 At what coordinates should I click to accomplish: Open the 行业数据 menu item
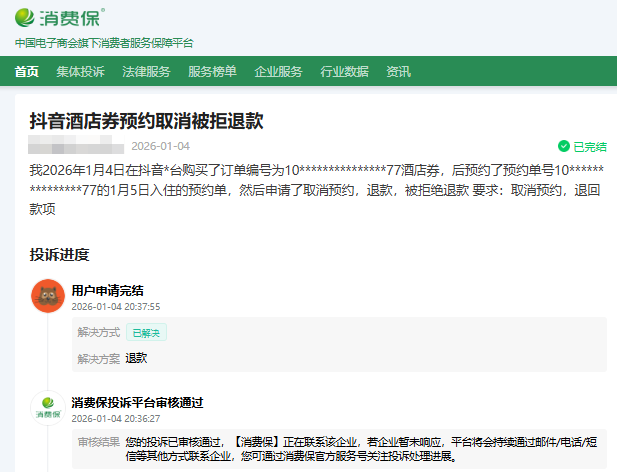(344, 71)
